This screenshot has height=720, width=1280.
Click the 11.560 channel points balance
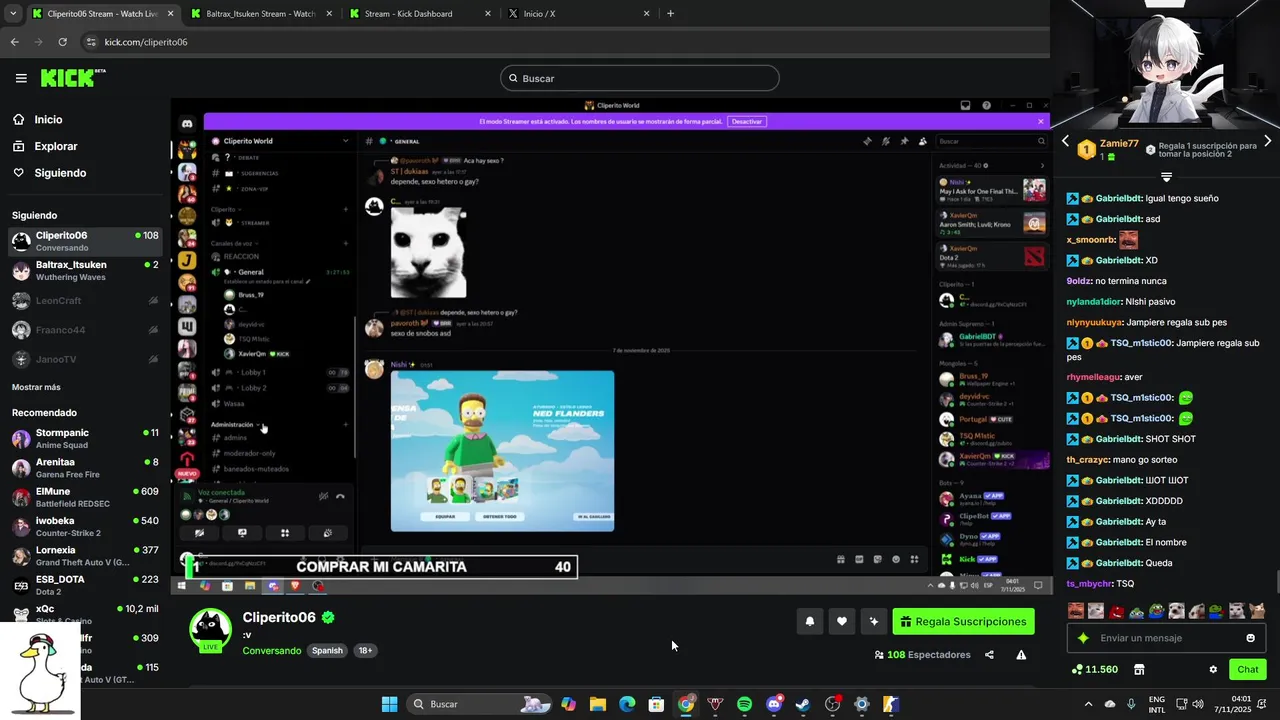click(x=1094, y=669)
